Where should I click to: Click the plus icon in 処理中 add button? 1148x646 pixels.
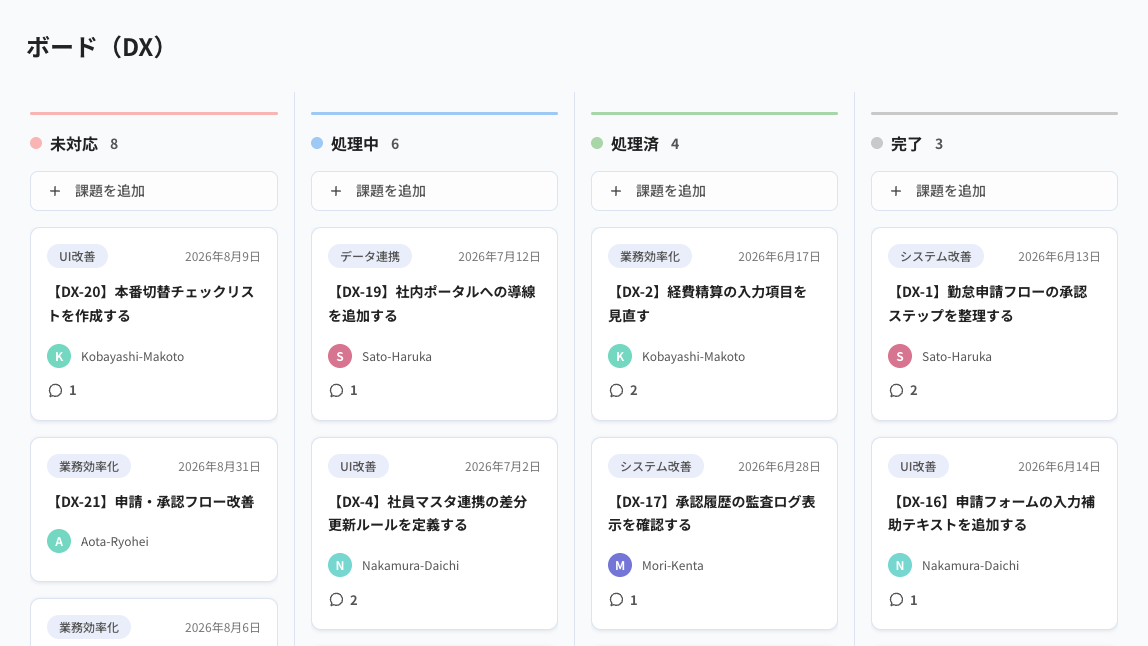pos(336,191)
